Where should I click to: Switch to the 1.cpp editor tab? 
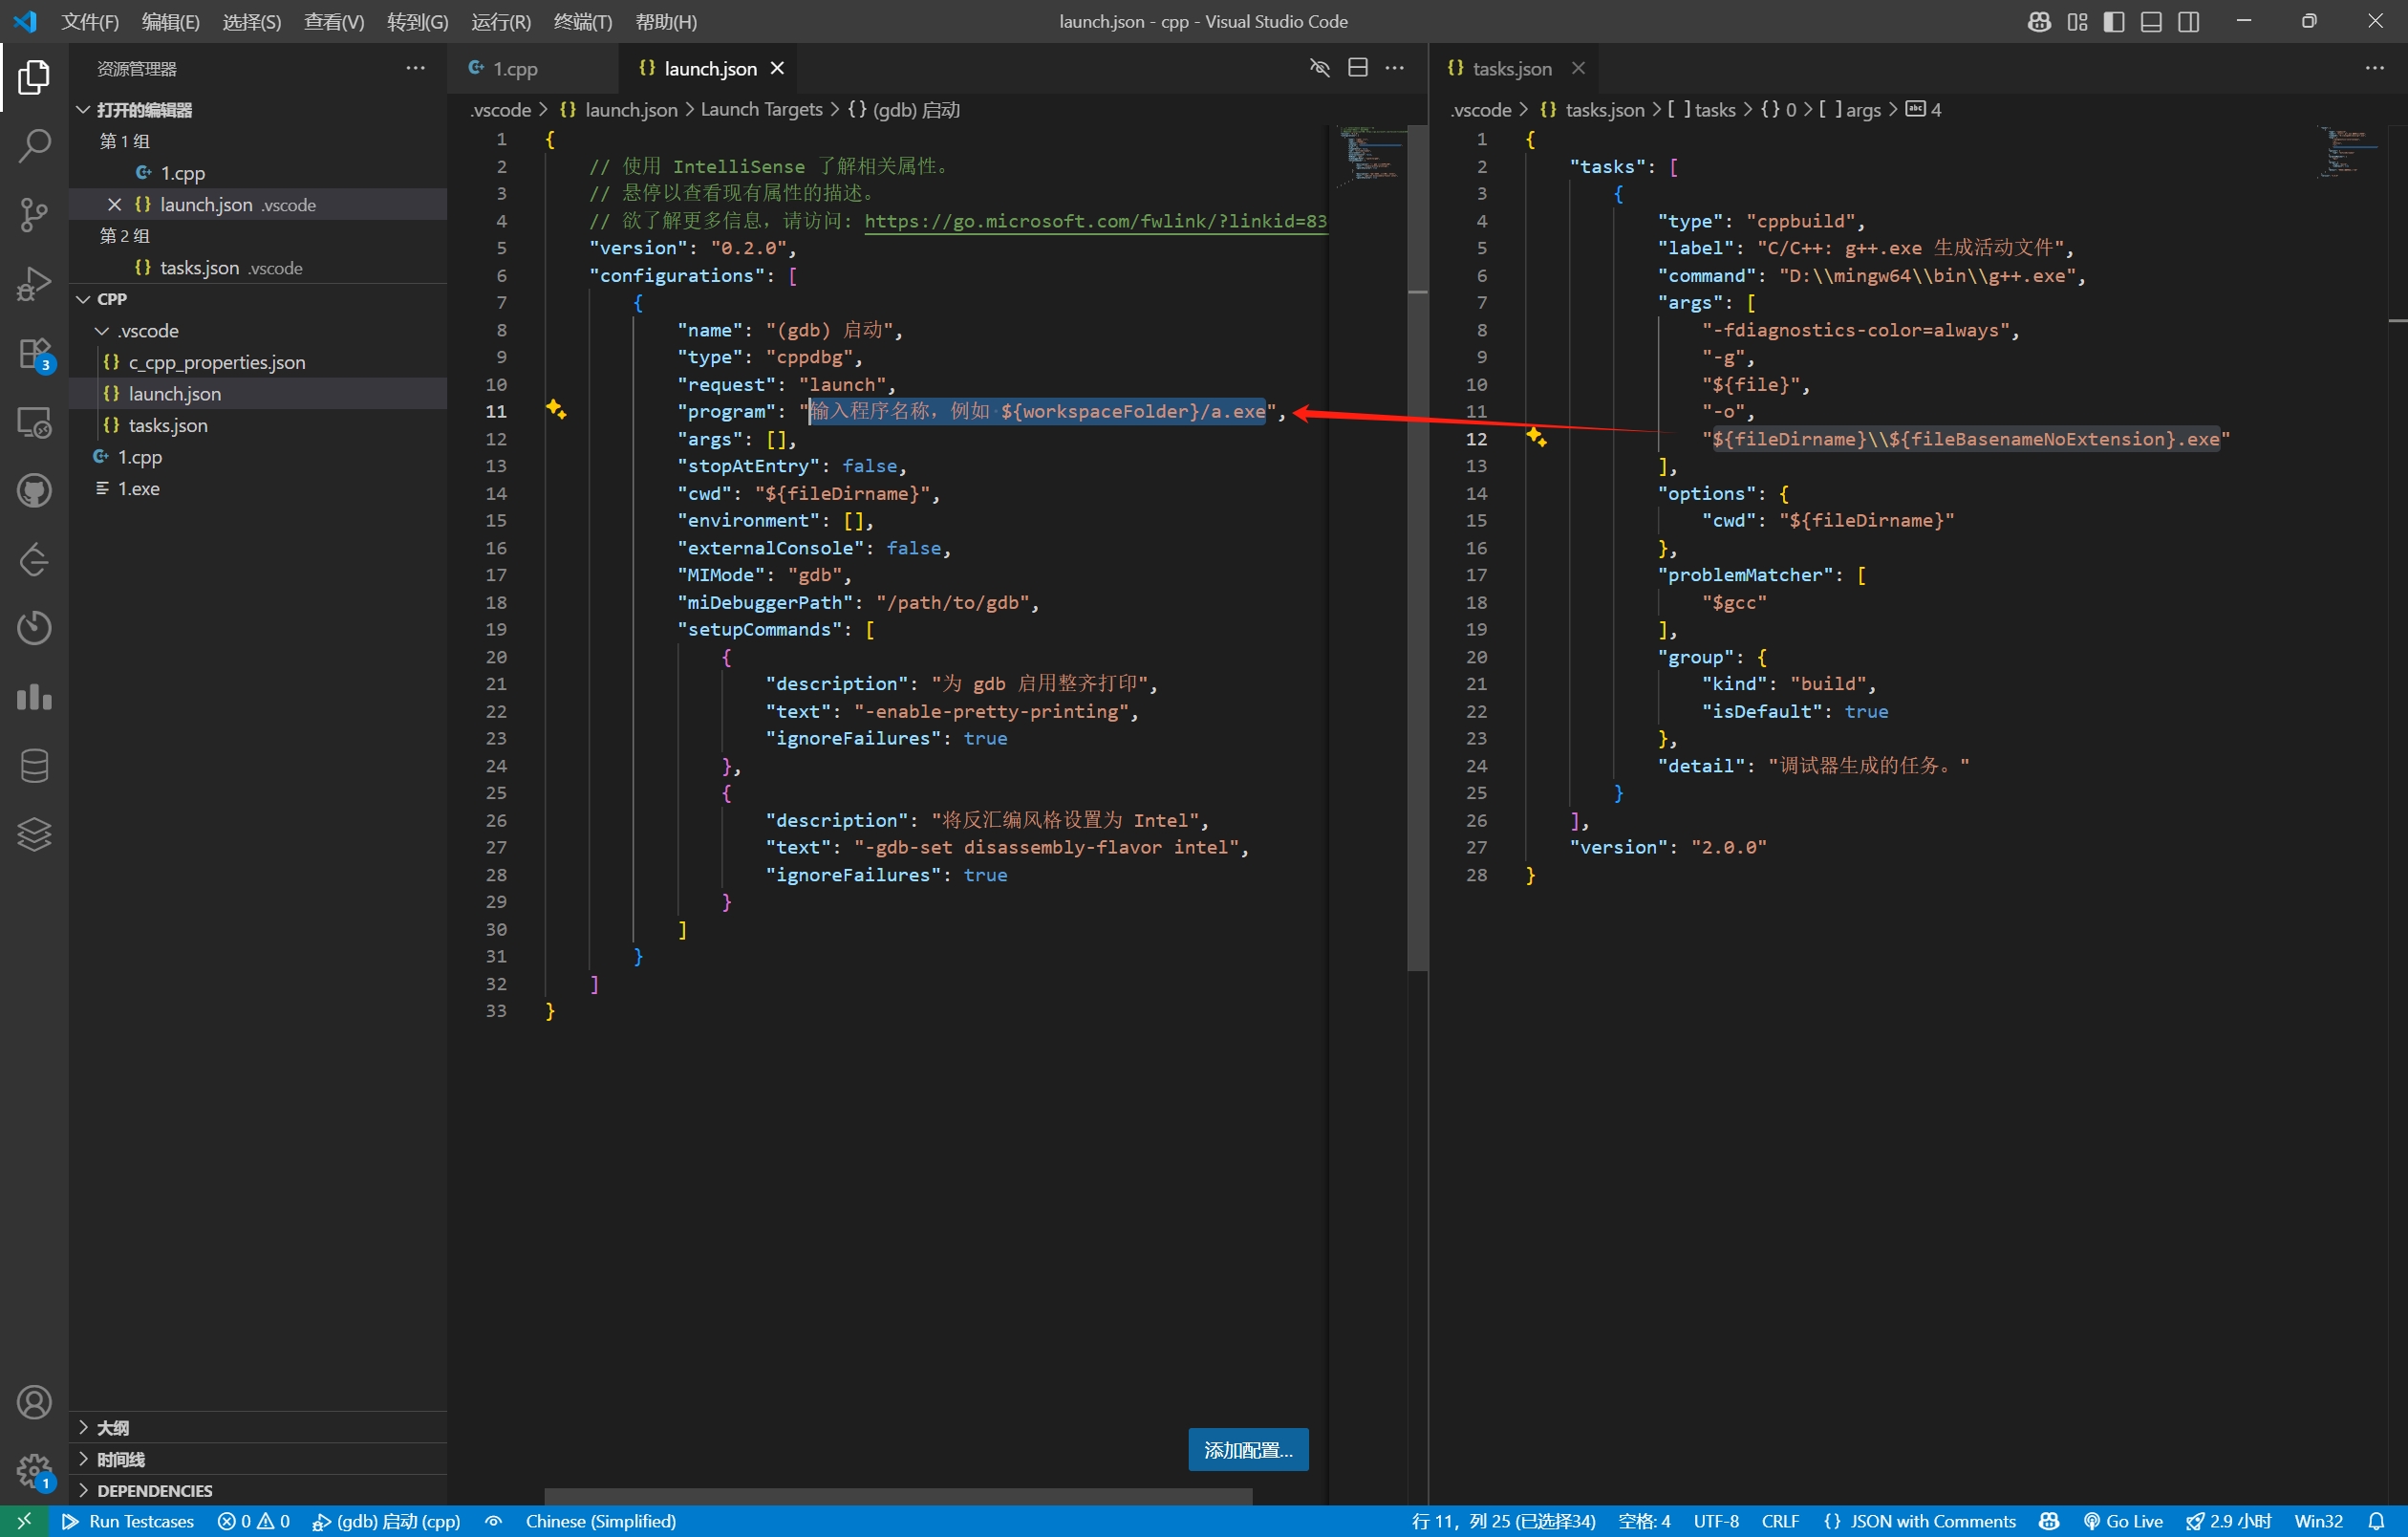click(x=514, y=69)
